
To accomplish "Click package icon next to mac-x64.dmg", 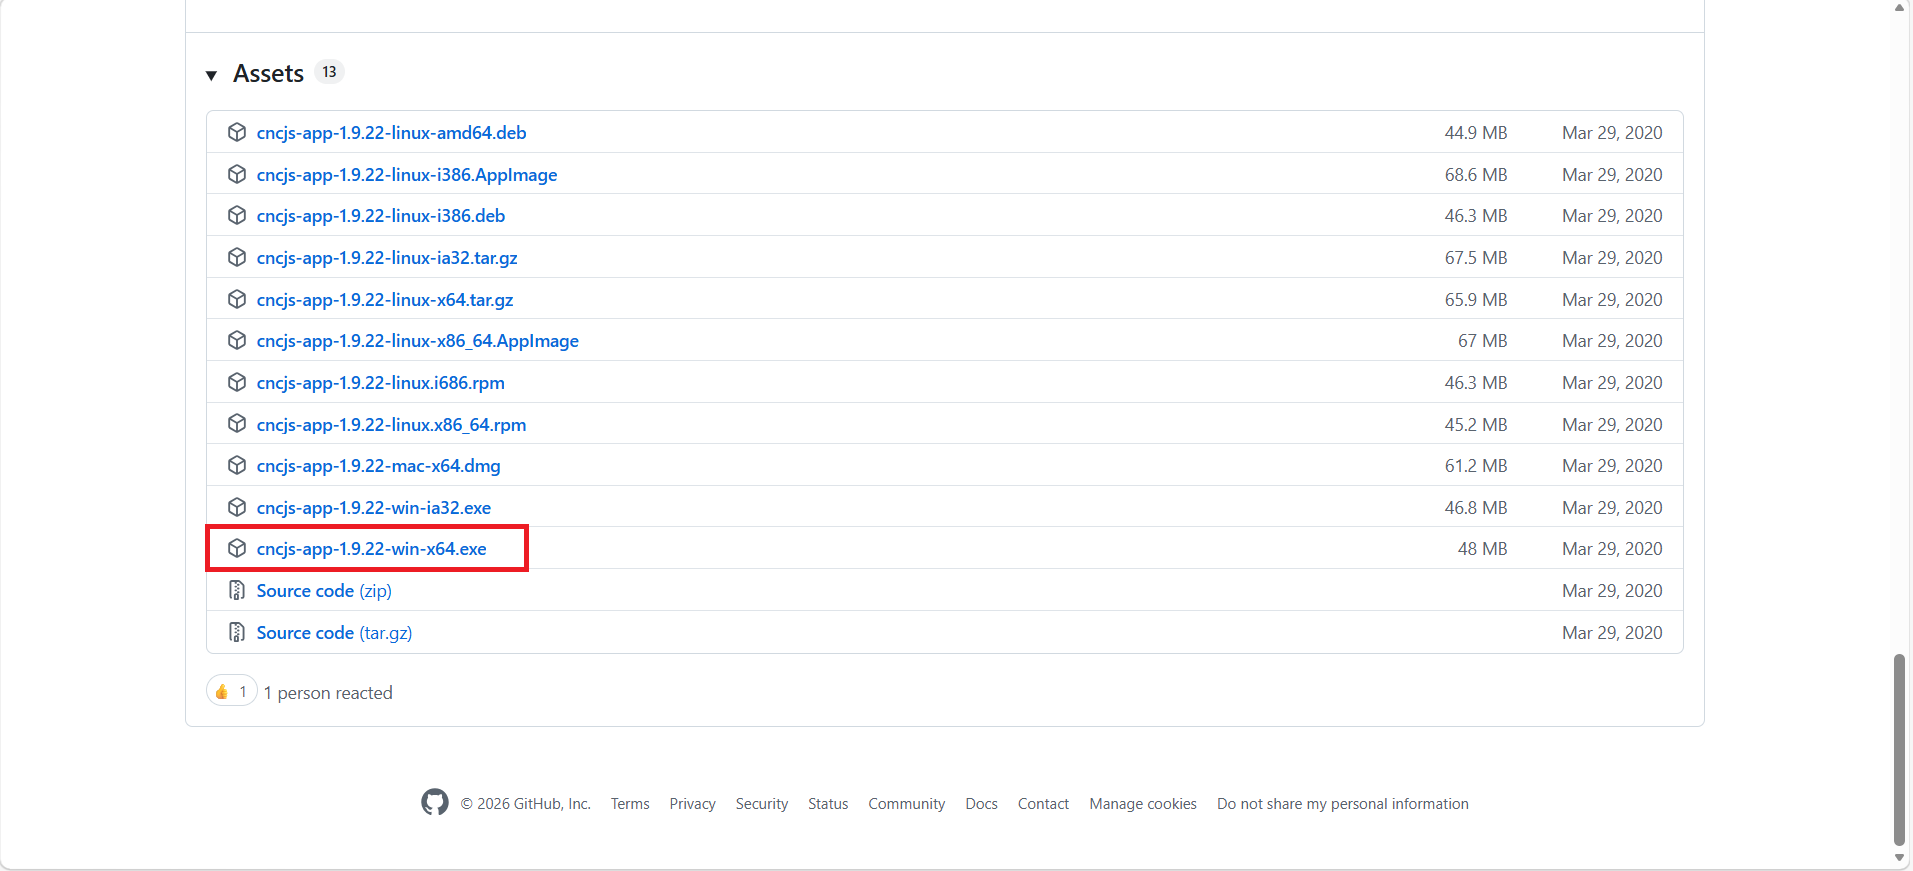I will (x=237, y=465).
